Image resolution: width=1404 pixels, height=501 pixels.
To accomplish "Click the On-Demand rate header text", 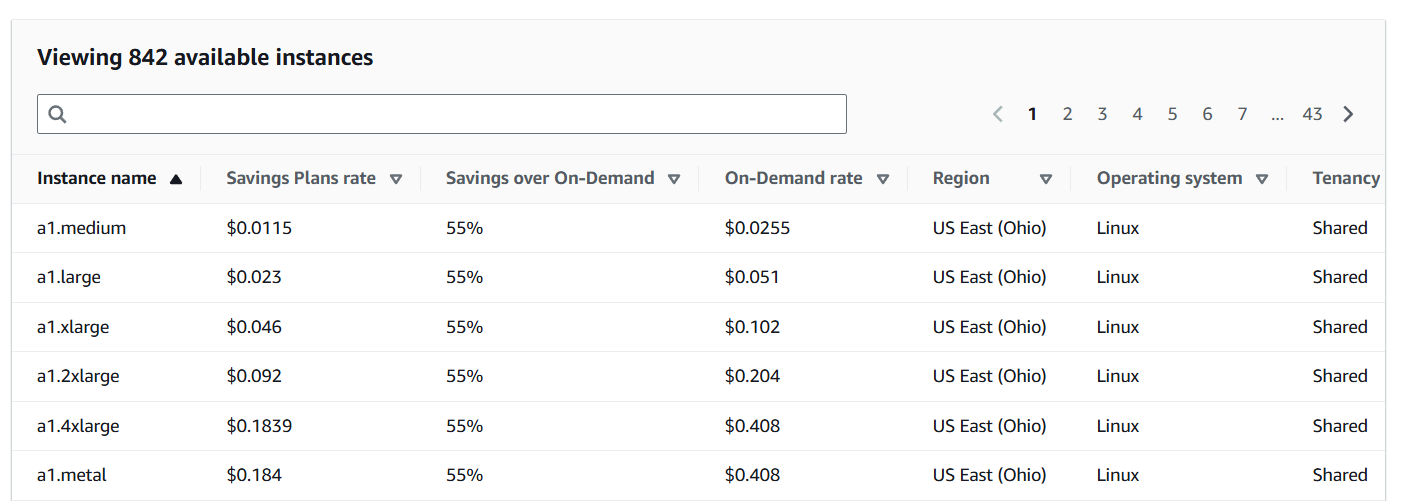I will 794,178.
